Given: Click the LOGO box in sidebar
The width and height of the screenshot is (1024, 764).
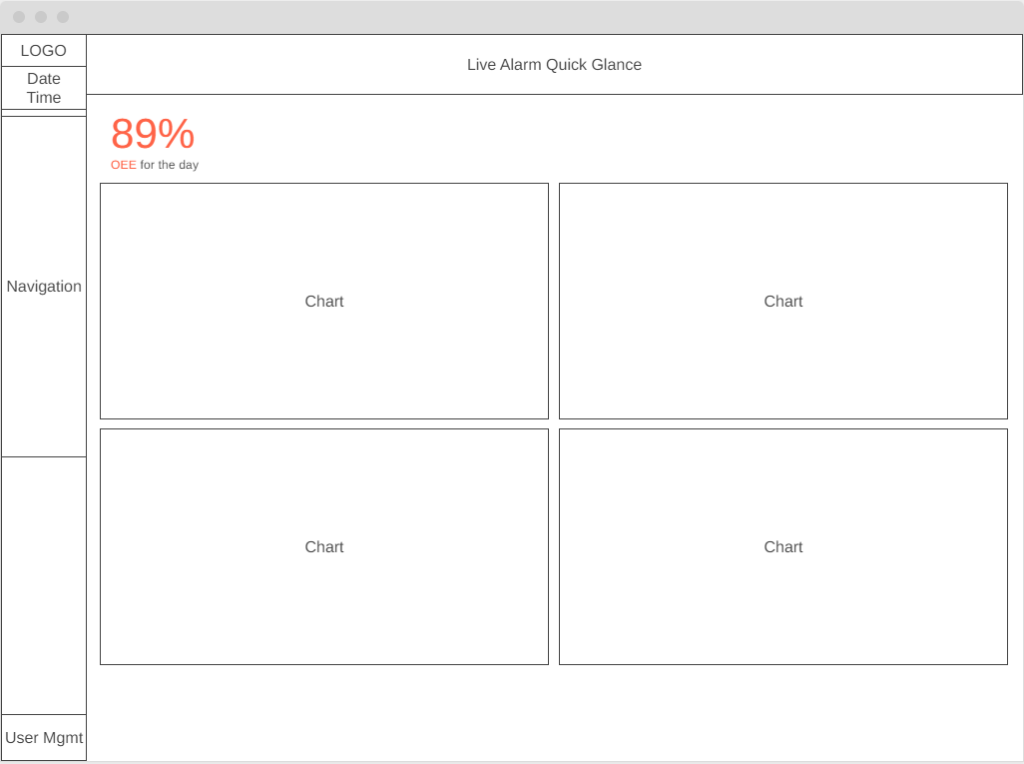Looking at the screenshot, I should point(44,51).
